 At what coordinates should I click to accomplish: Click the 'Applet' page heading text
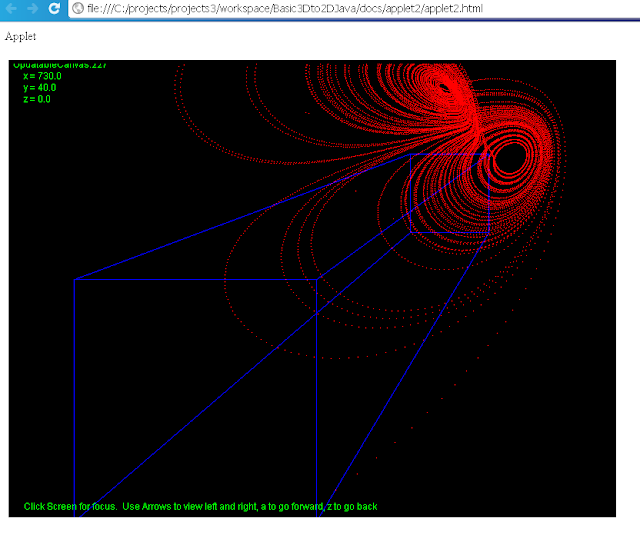[20, 36]
